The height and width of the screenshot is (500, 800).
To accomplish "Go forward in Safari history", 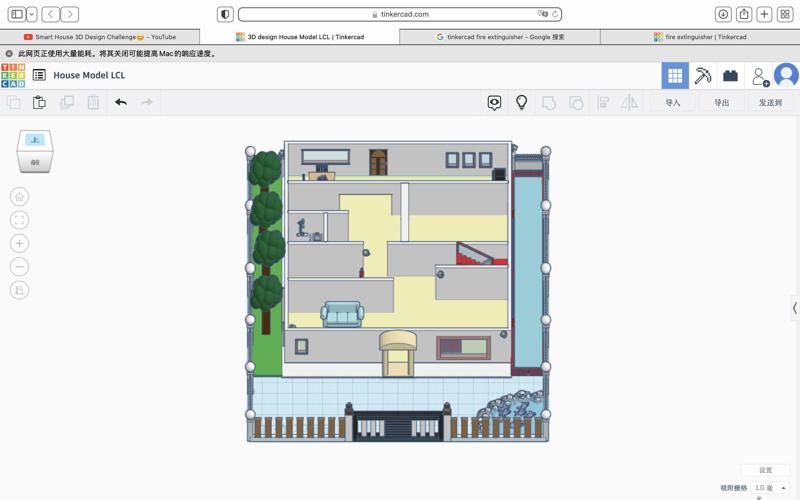I will 70,14.
